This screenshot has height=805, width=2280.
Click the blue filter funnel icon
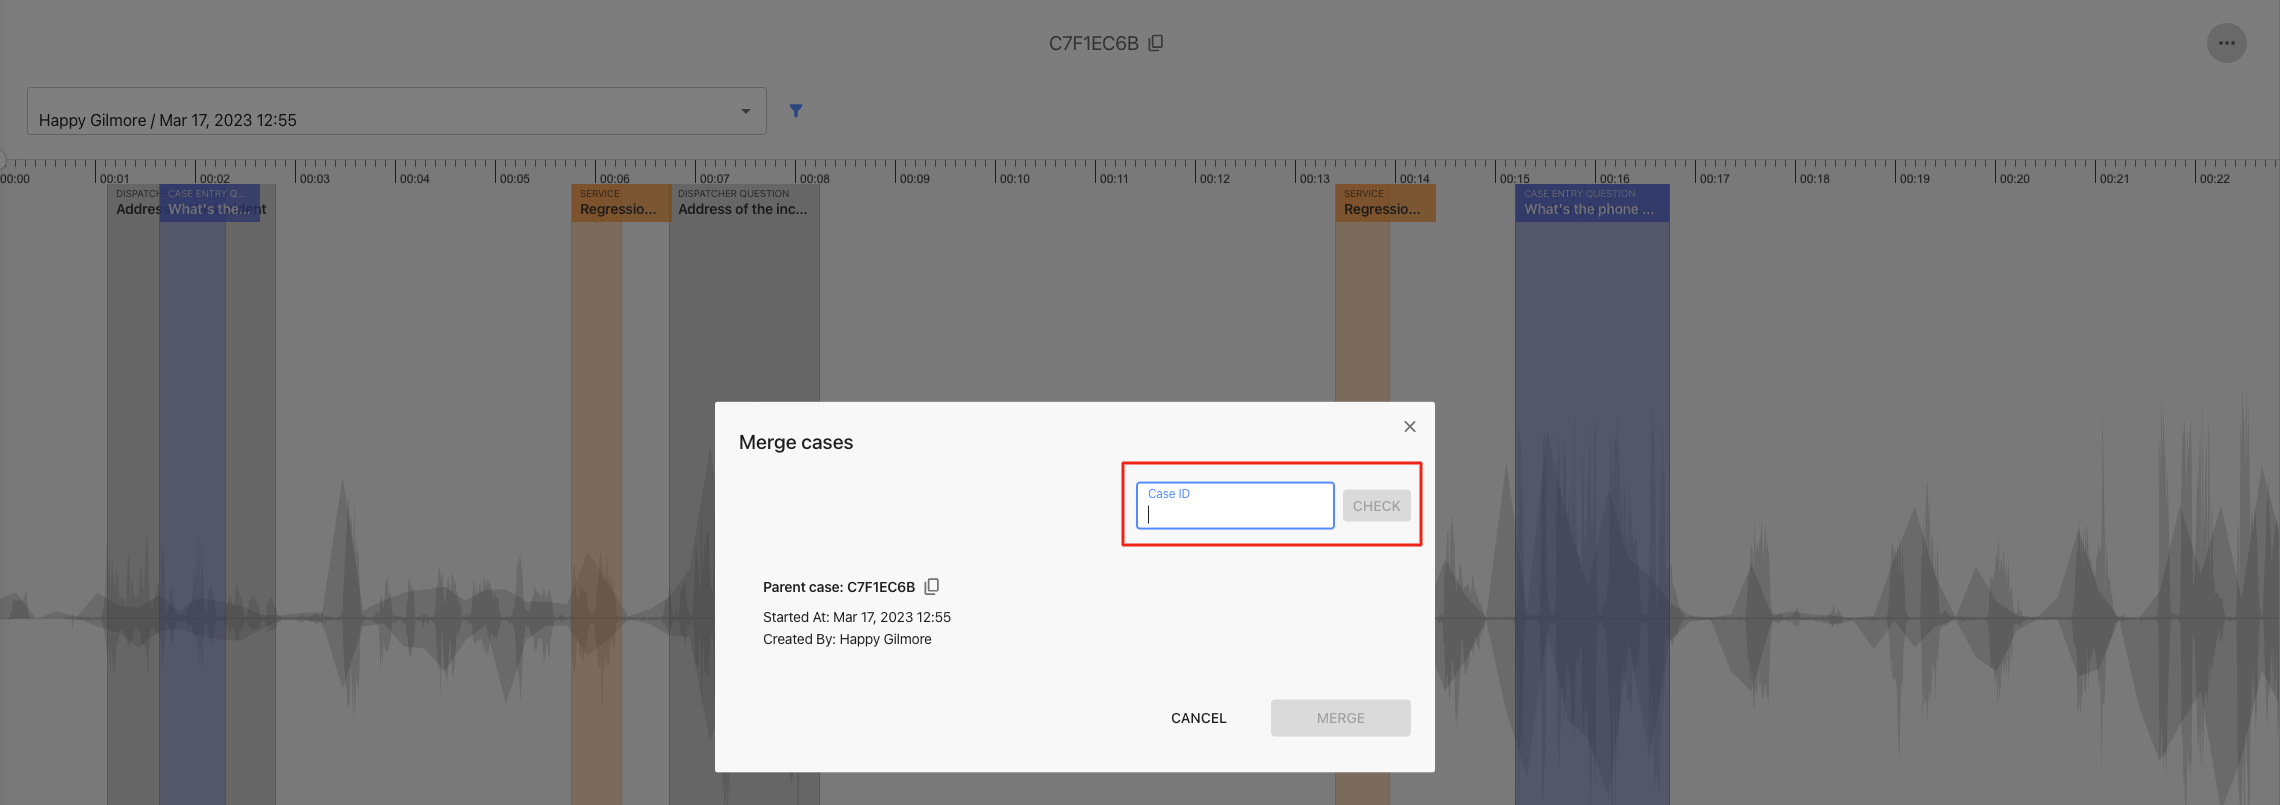pos(796,111)
